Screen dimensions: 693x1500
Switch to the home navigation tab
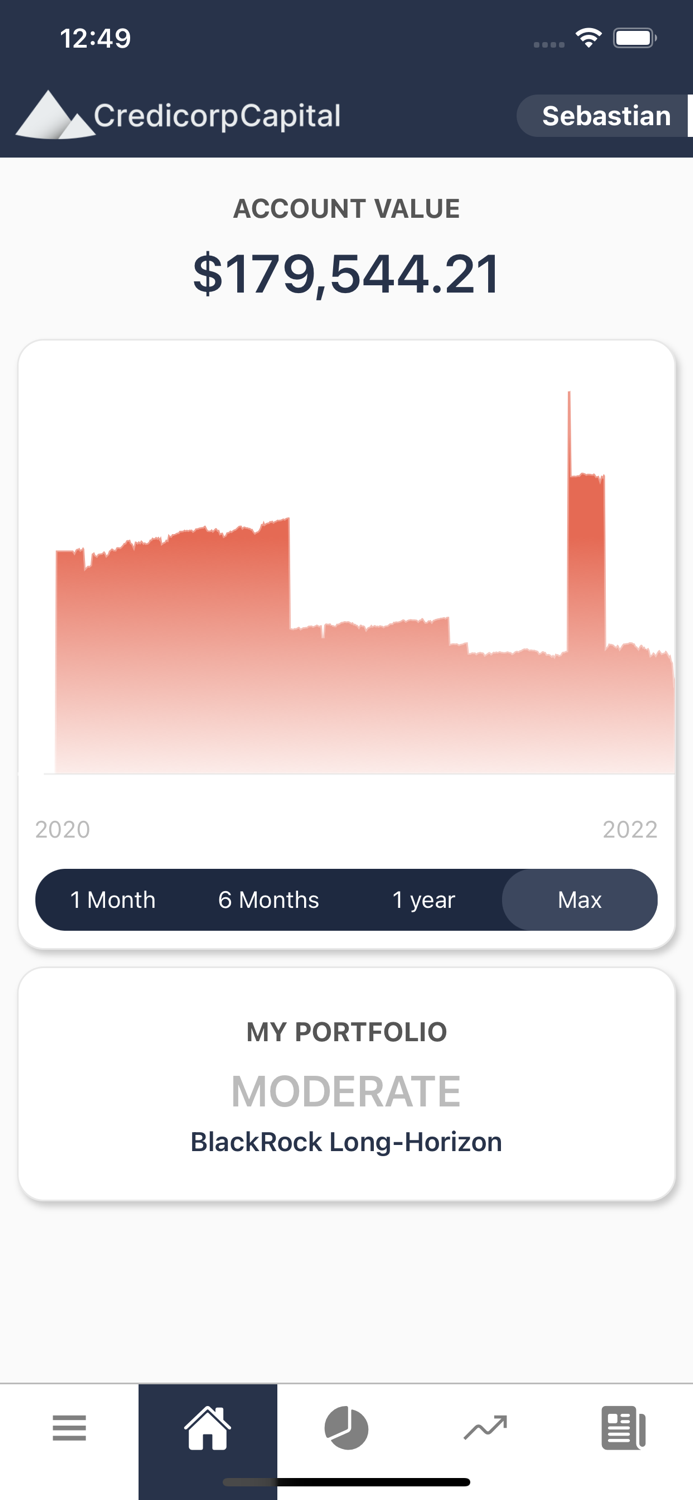coord(207,1428)
